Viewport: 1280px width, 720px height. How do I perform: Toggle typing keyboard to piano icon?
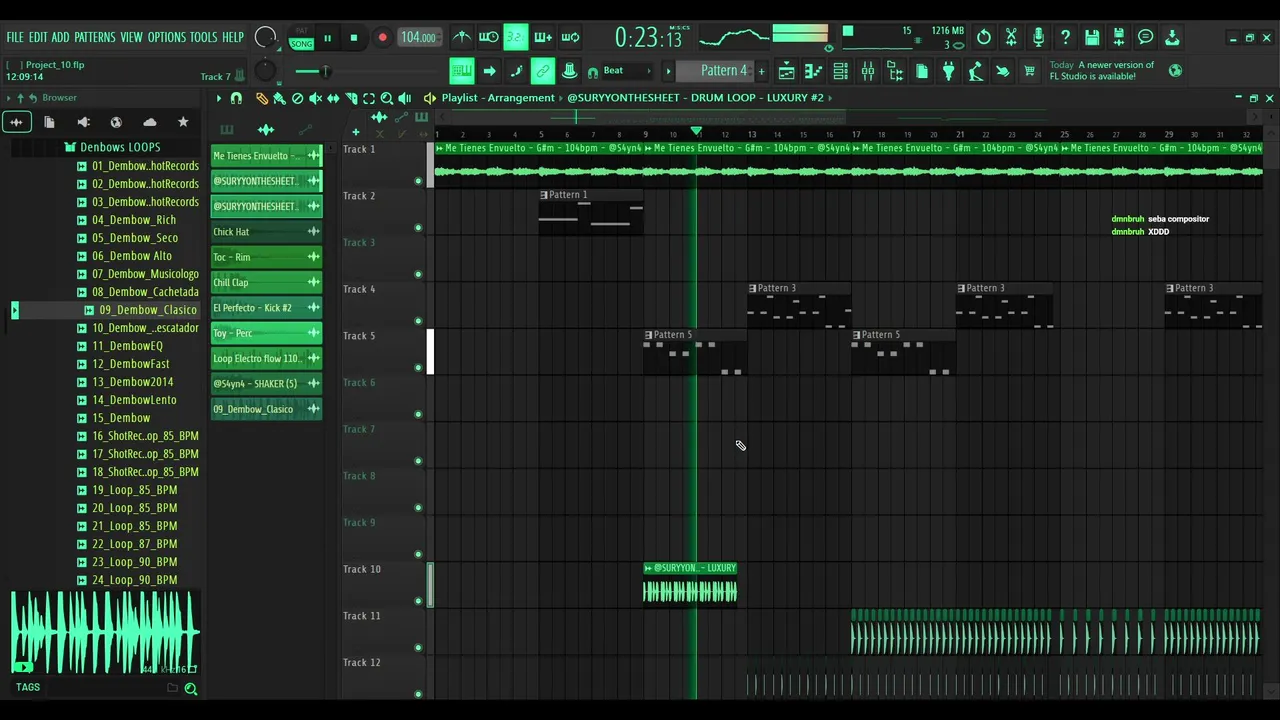point(461,71)
